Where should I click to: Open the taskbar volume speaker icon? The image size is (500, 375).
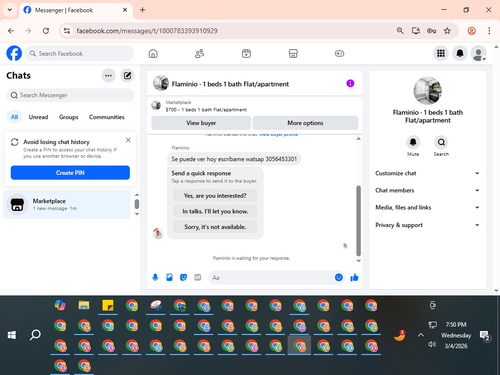click(432, 344)
